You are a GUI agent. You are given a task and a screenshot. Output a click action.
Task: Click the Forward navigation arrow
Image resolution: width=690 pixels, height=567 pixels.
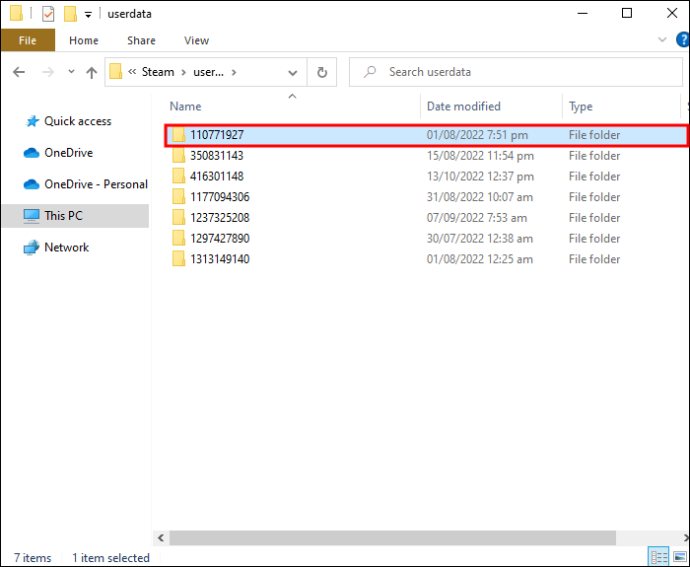48,72
